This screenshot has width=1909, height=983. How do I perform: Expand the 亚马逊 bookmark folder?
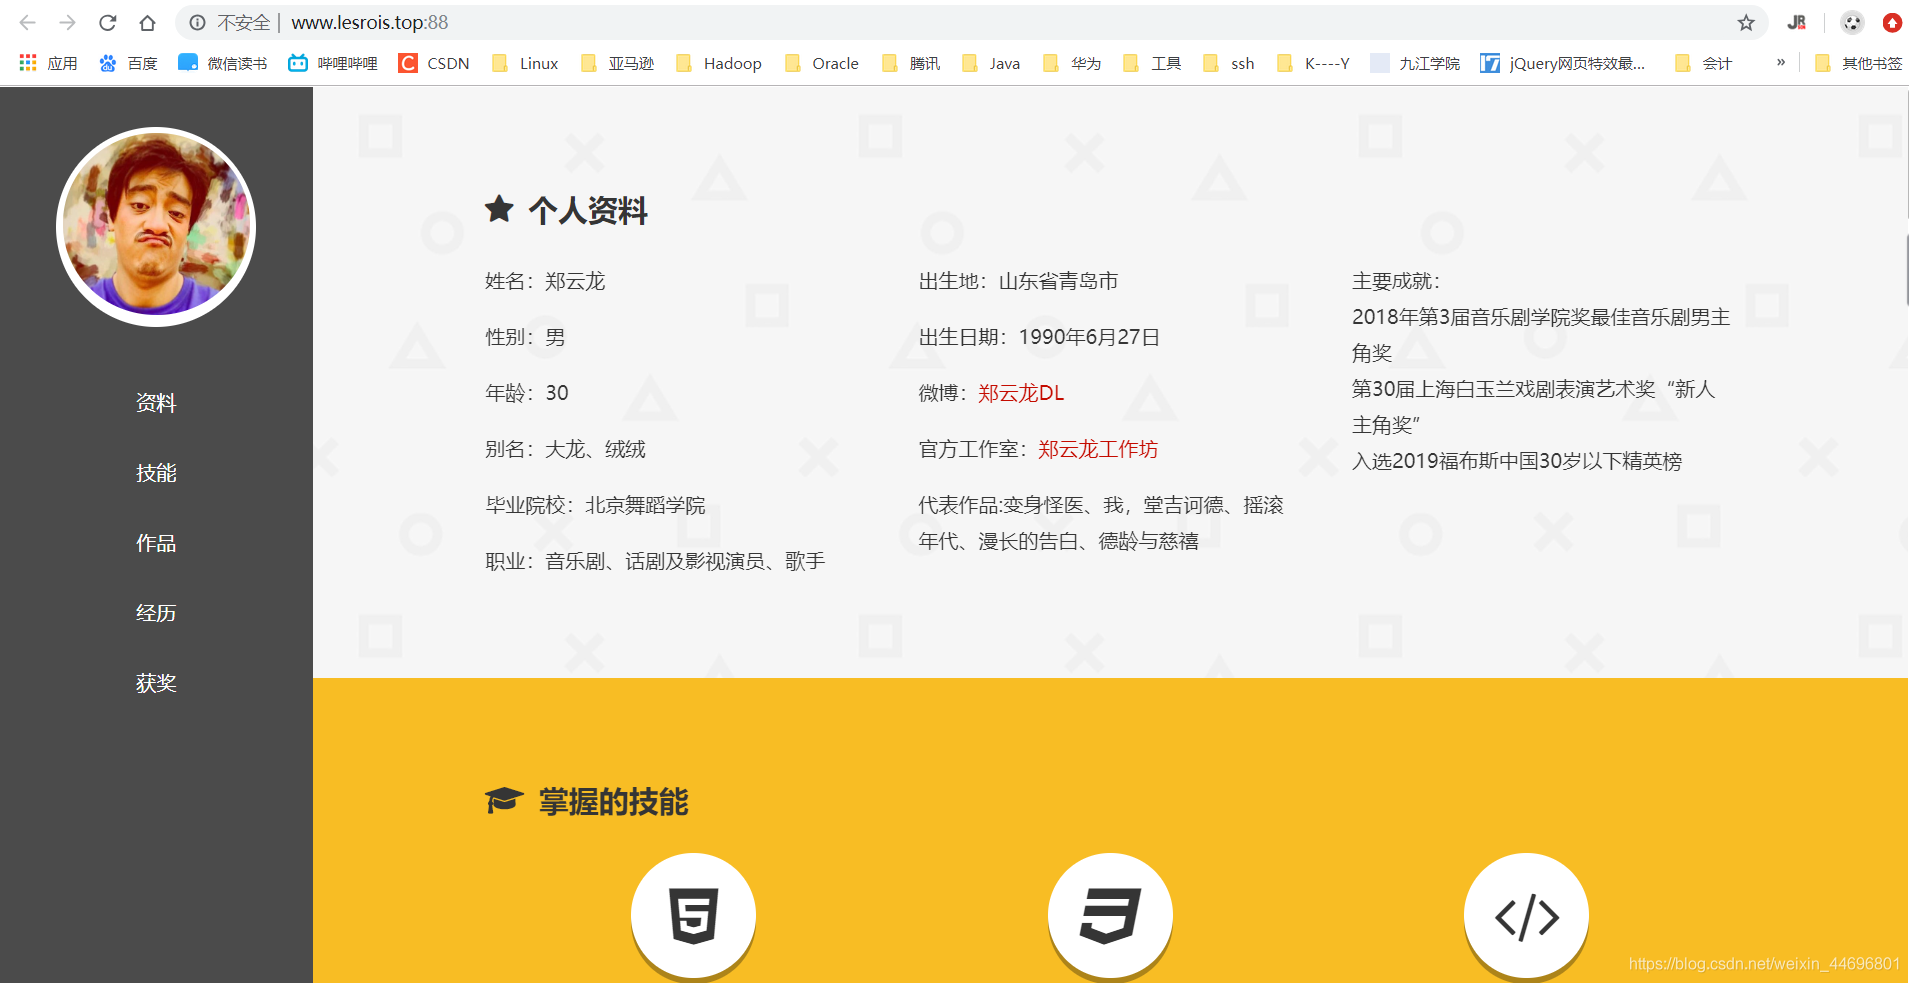point(617,63)
